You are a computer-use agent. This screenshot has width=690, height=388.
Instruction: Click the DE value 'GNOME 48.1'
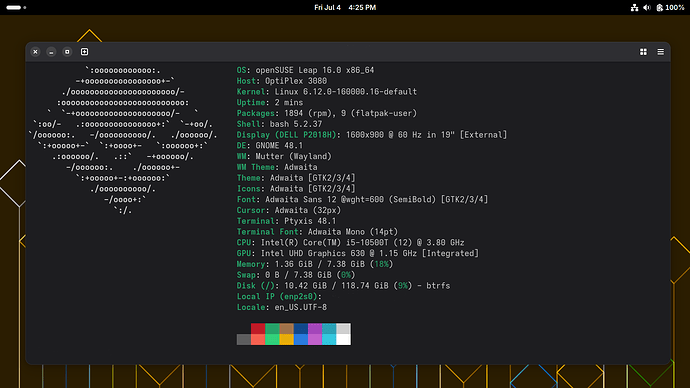(279, 146)
